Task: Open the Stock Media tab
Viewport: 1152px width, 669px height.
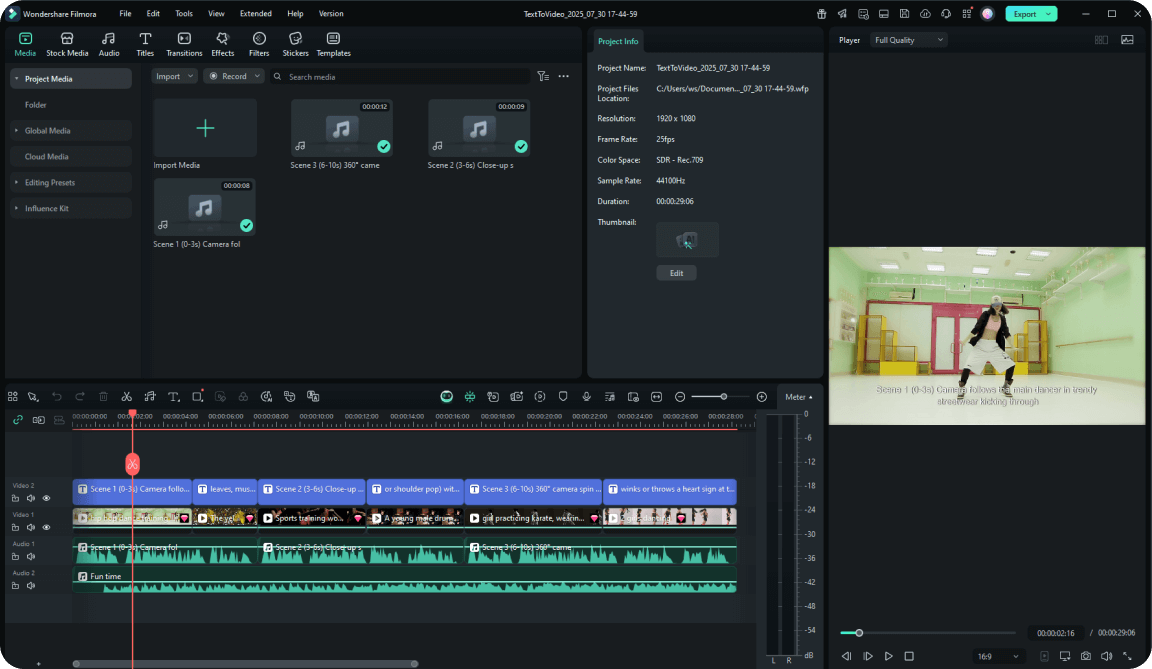Action: pyautogui.click(x=67, y=44)
